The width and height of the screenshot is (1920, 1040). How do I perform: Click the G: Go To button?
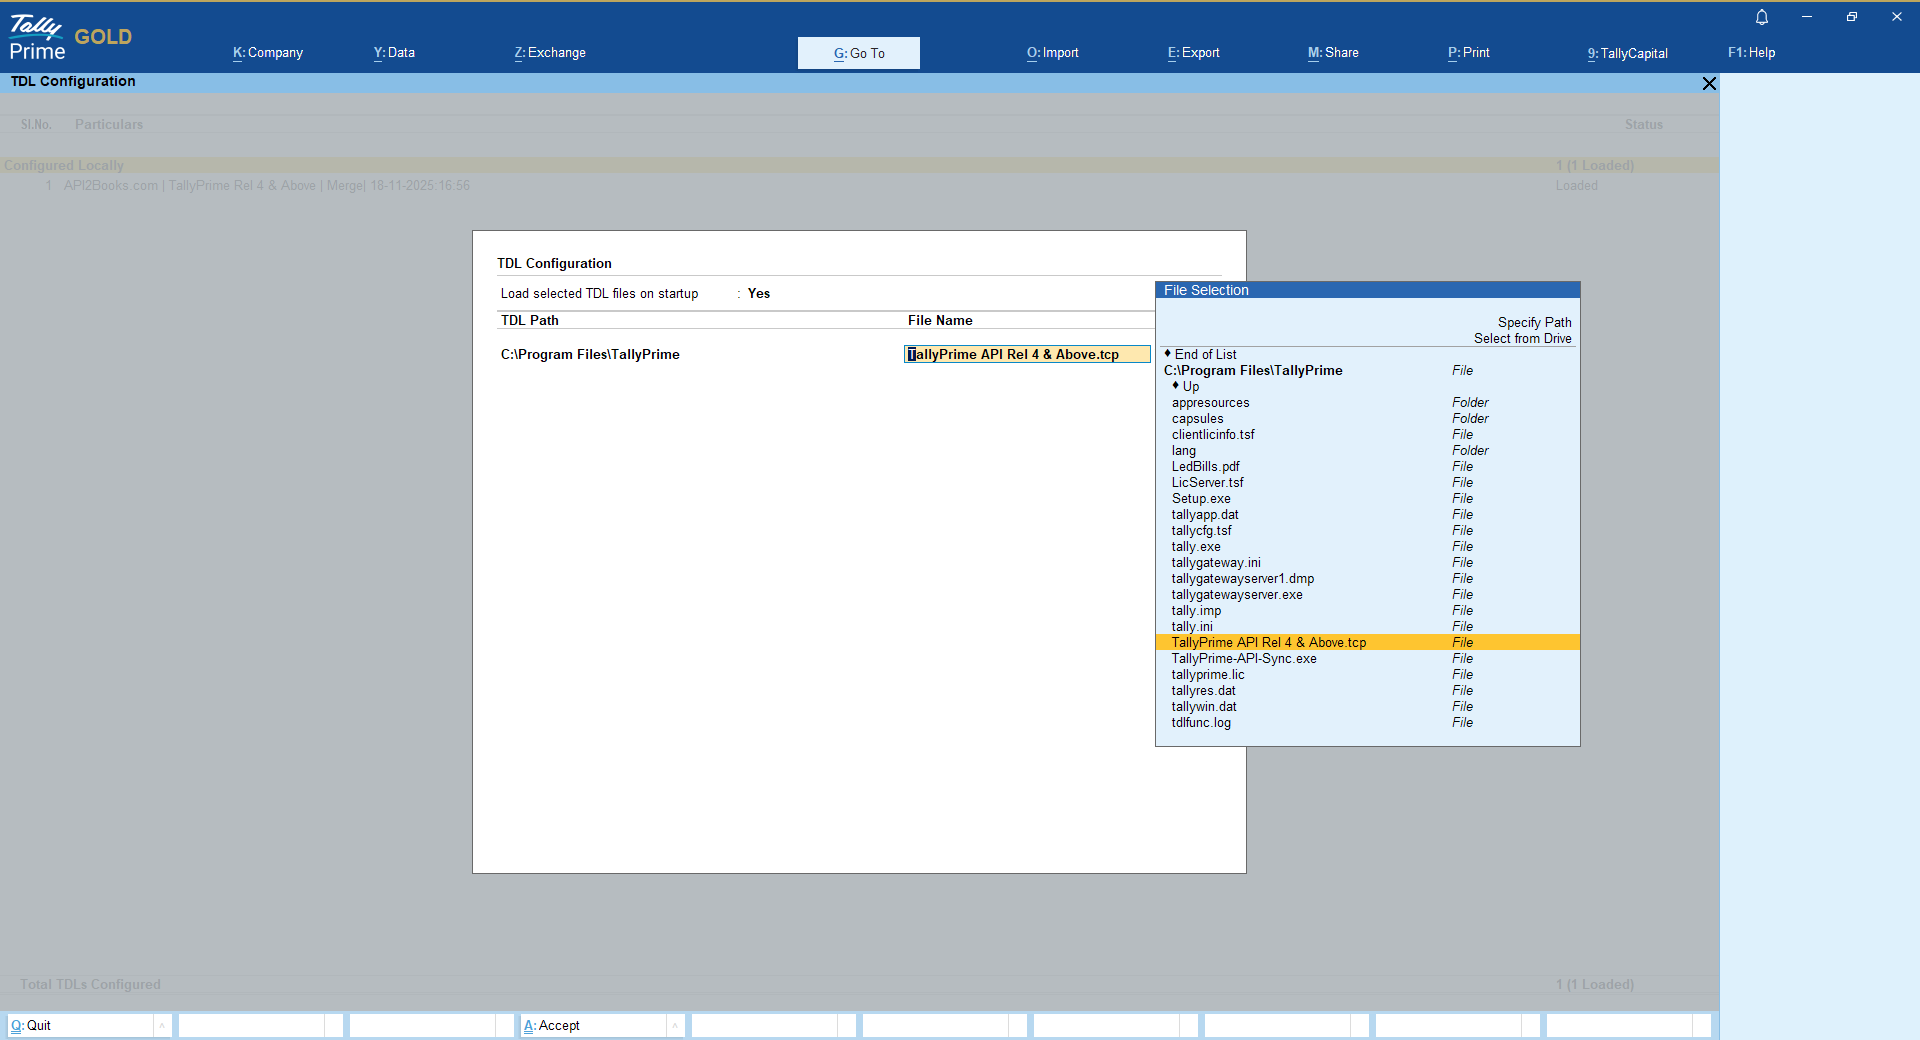pyautogui.click(x=858, y=53)
